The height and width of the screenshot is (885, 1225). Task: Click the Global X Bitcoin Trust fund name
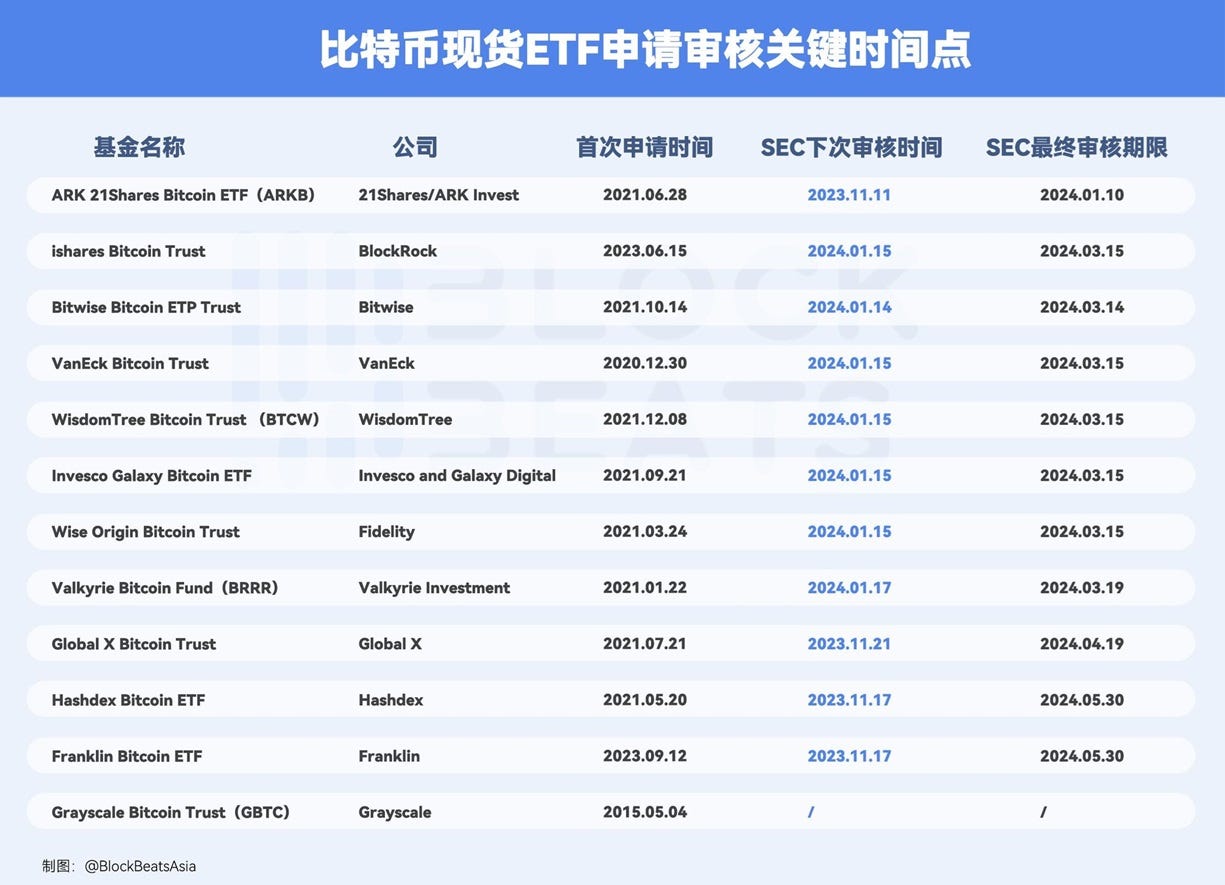click(x=134, y=643)
